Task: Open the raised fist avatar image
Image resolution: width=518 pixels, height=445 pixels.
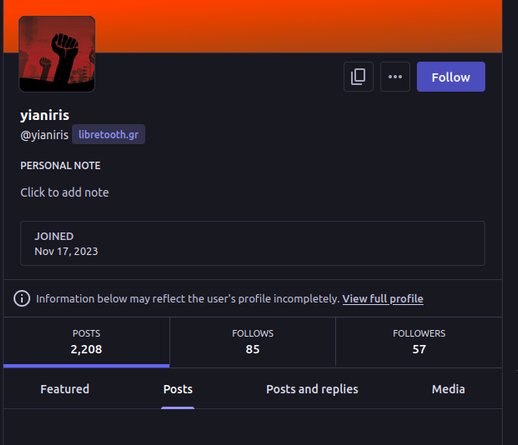Action: (x=57, y=54)
